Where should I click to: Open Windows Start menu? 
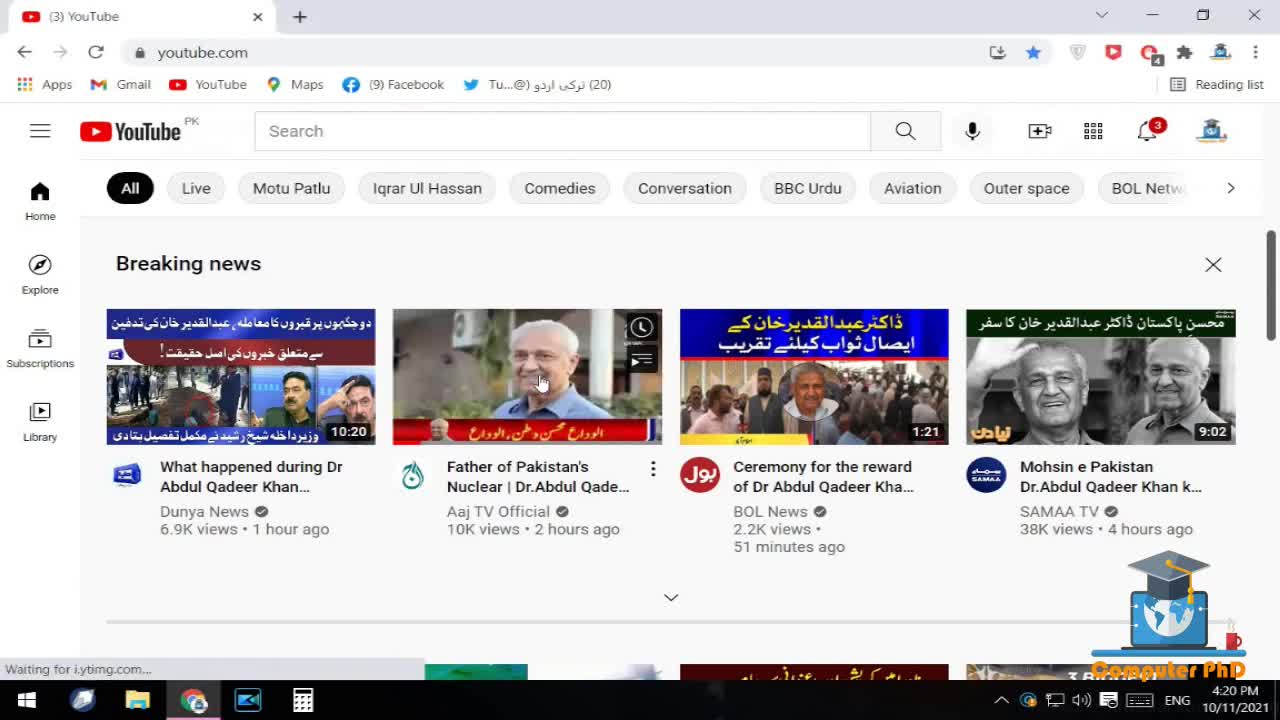tap(27, 700)
